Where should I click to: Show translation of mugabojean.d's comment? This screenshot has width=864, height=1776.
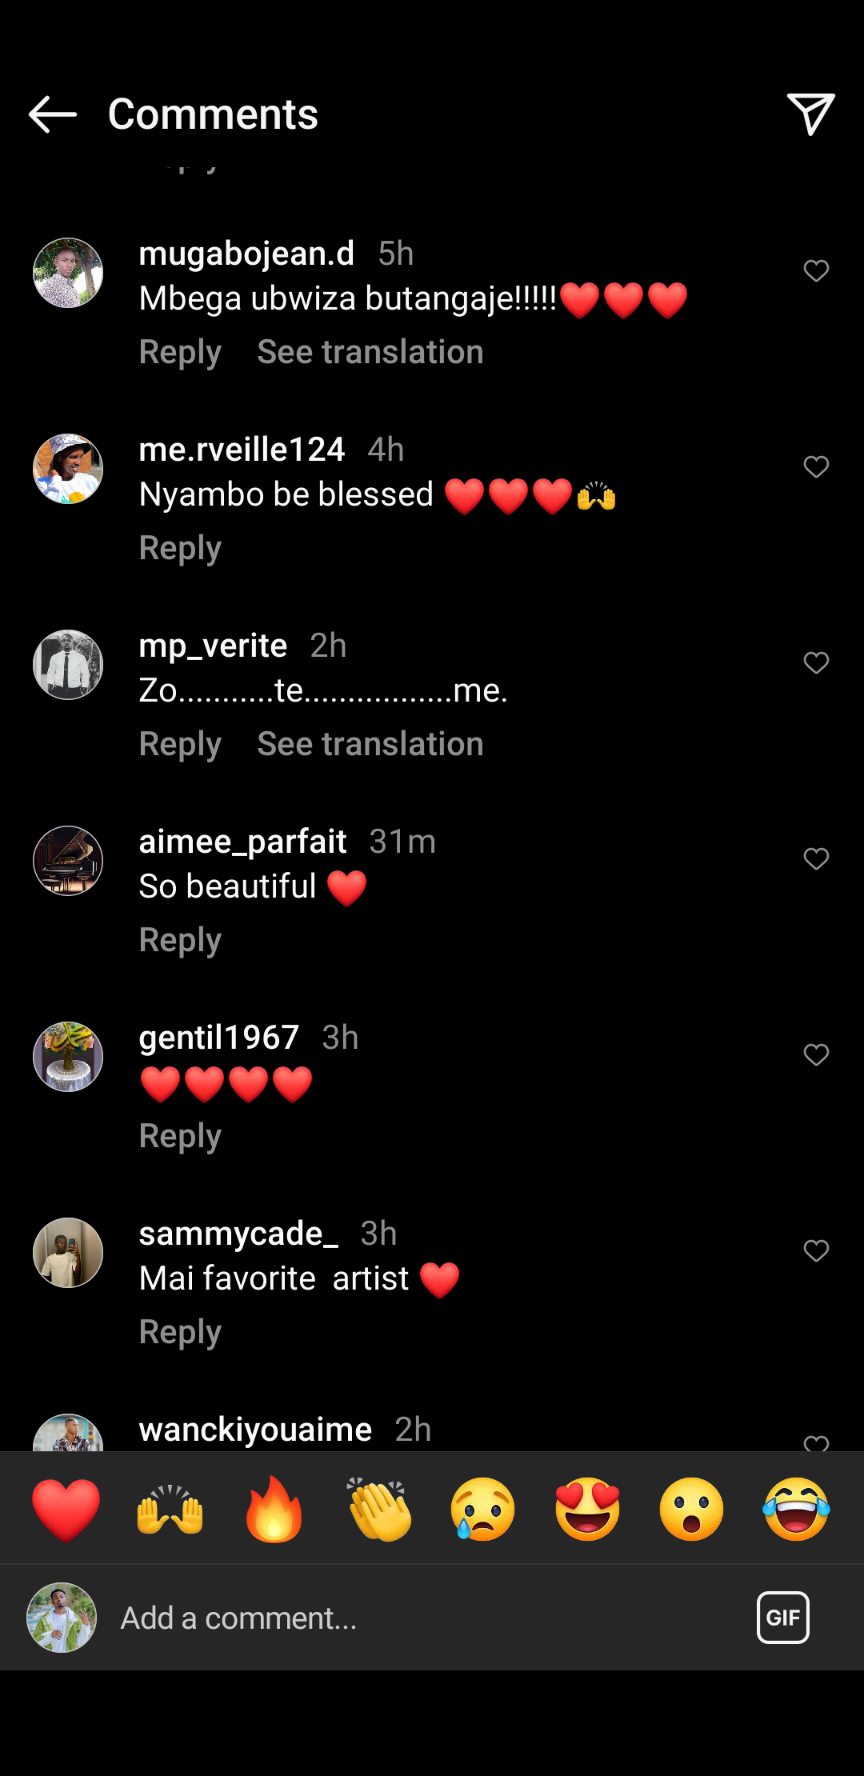pyautogui.click(x=370, y=352)
